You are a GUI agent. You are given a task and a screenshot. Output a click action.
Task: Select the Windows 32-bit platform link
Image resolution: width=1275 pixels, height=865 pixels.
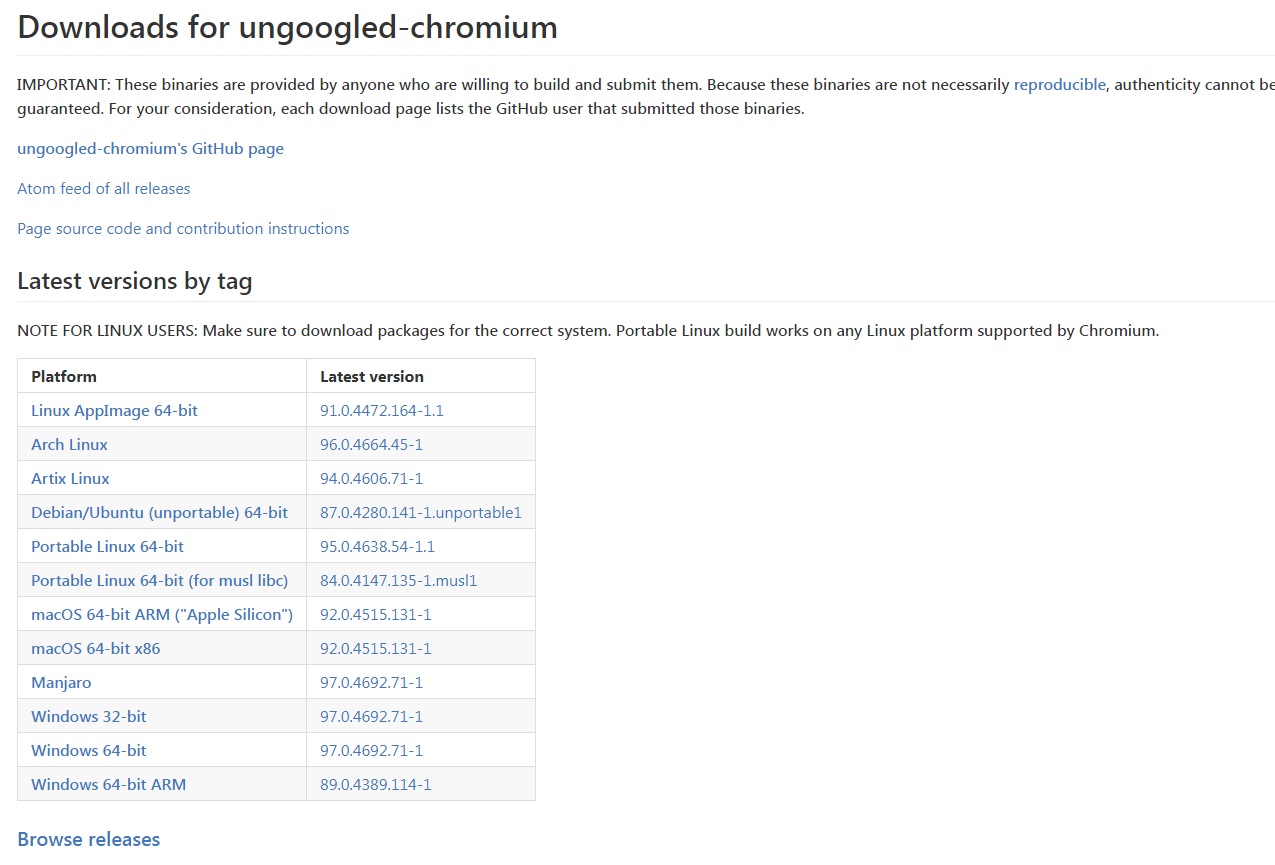point(89,717)
